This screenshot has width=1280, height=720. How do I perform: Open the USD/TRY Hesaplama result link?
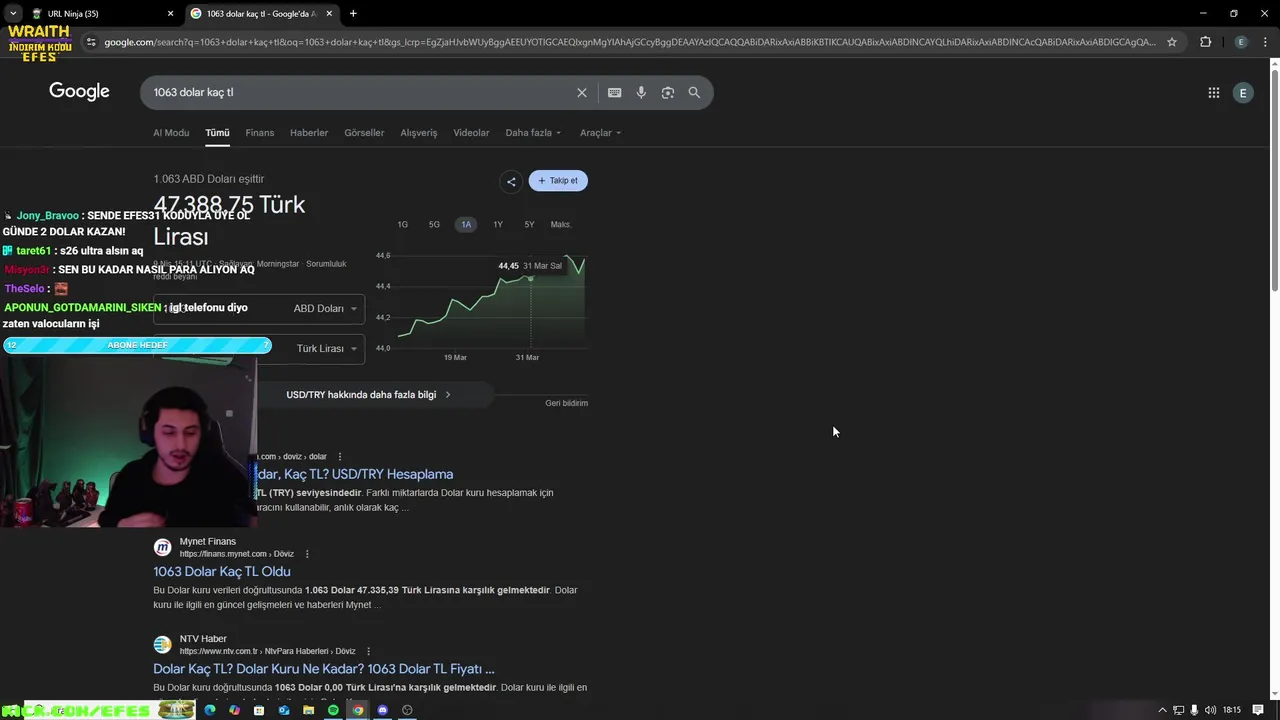(355, 474)
